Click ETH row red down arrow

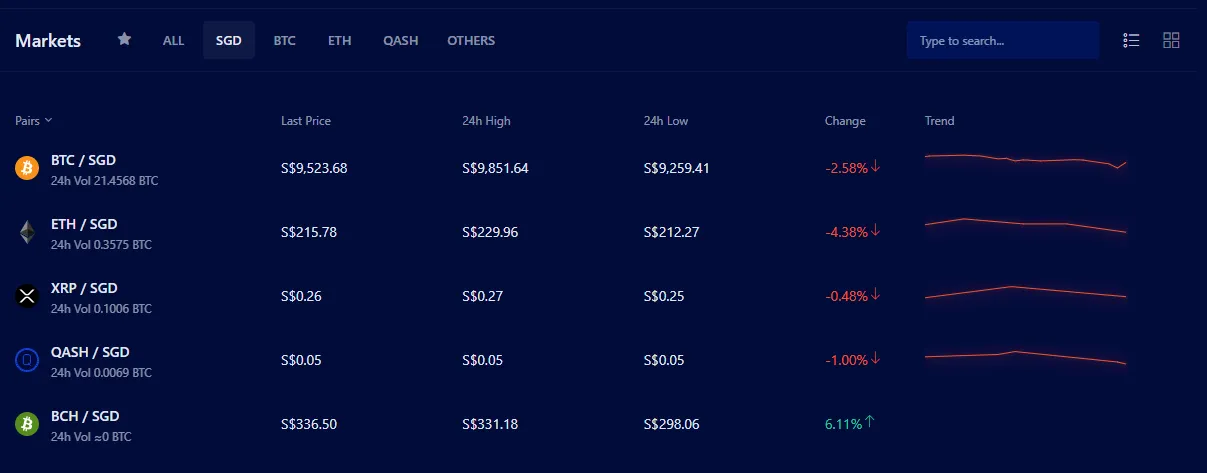click(x=876, y=231)
